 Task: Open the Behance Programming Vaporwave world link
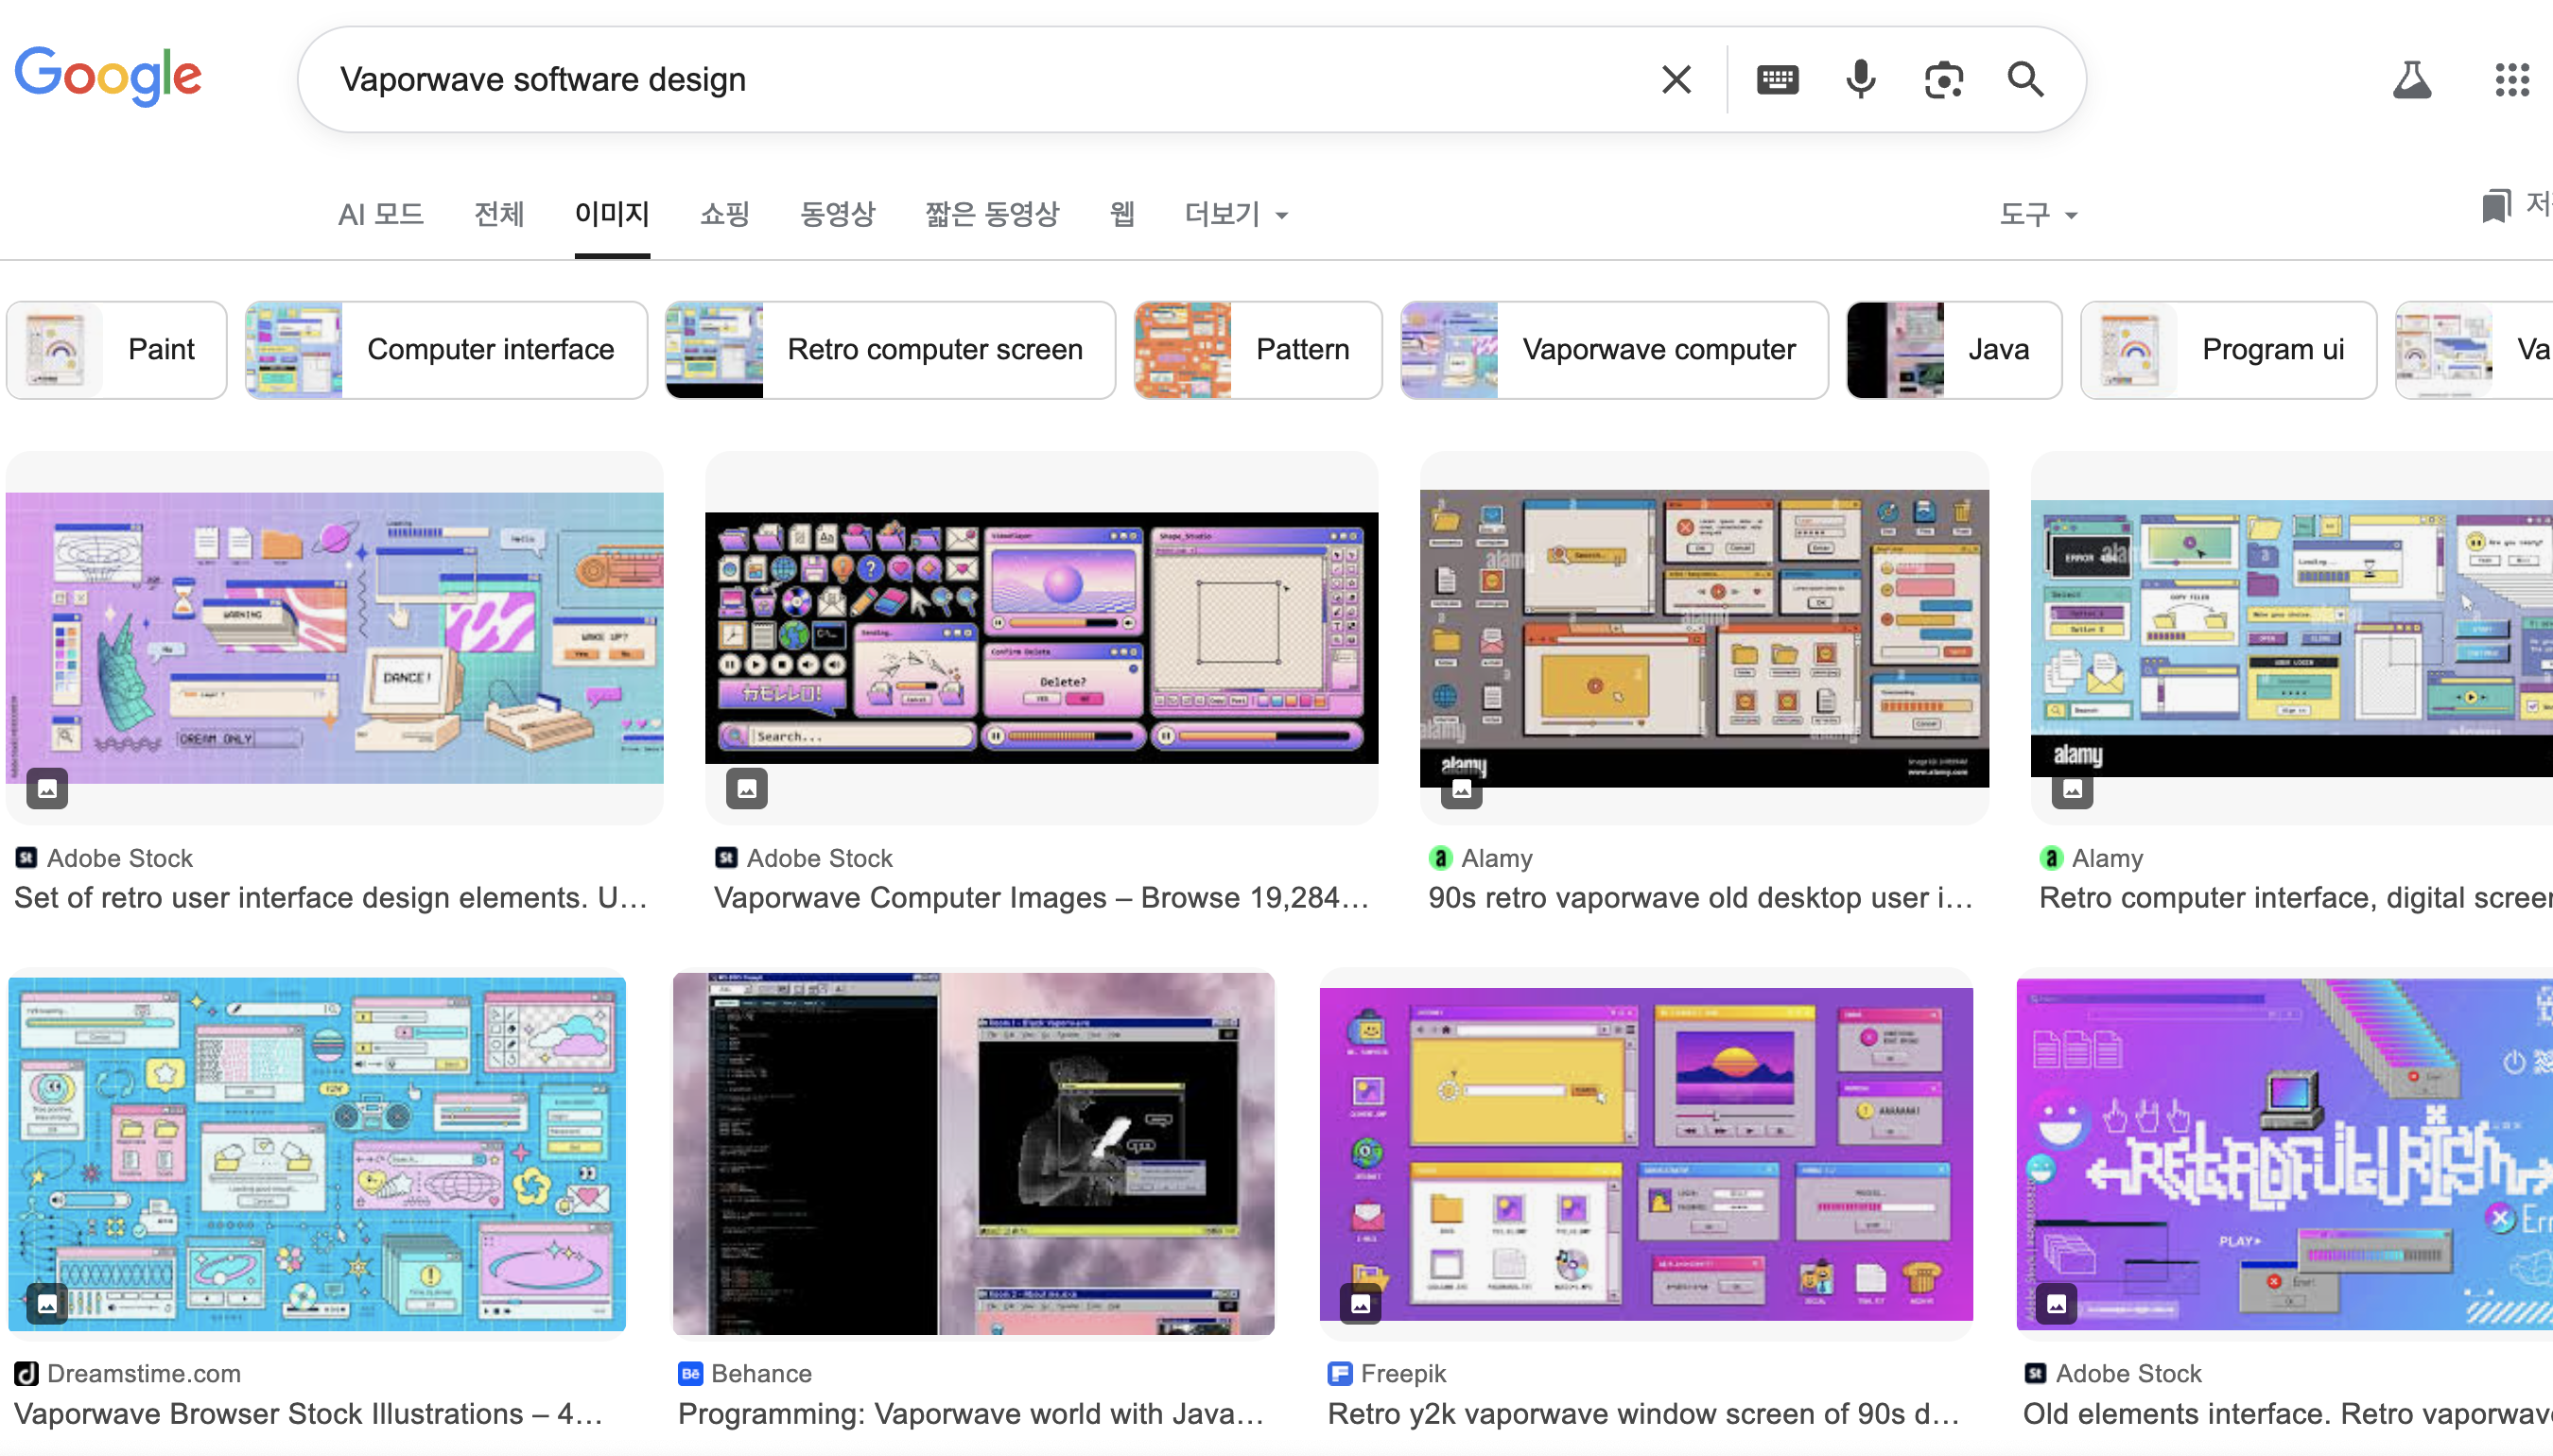coord(970,1413)
